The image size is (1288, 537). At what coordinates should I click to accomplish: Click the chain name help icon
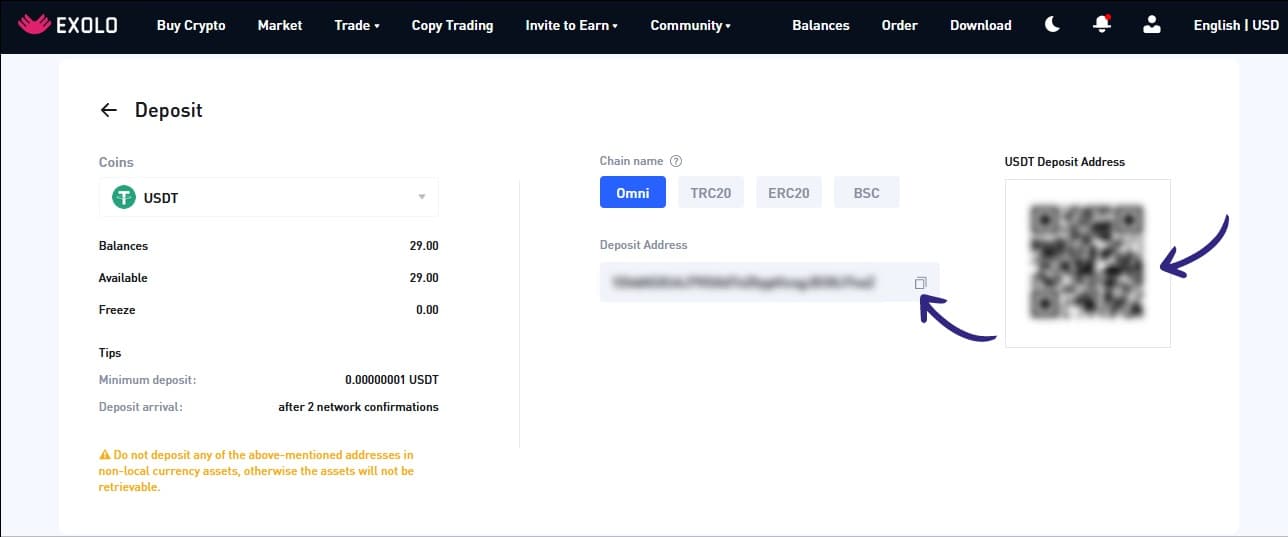pyautogui.click(x=676, y=161)
